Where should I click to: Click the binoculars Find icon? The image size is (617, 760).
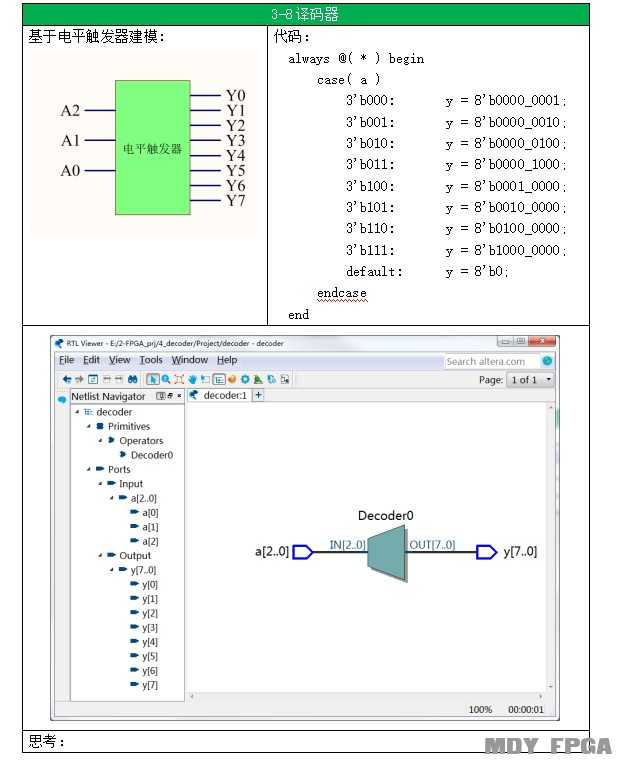point(132,380)
